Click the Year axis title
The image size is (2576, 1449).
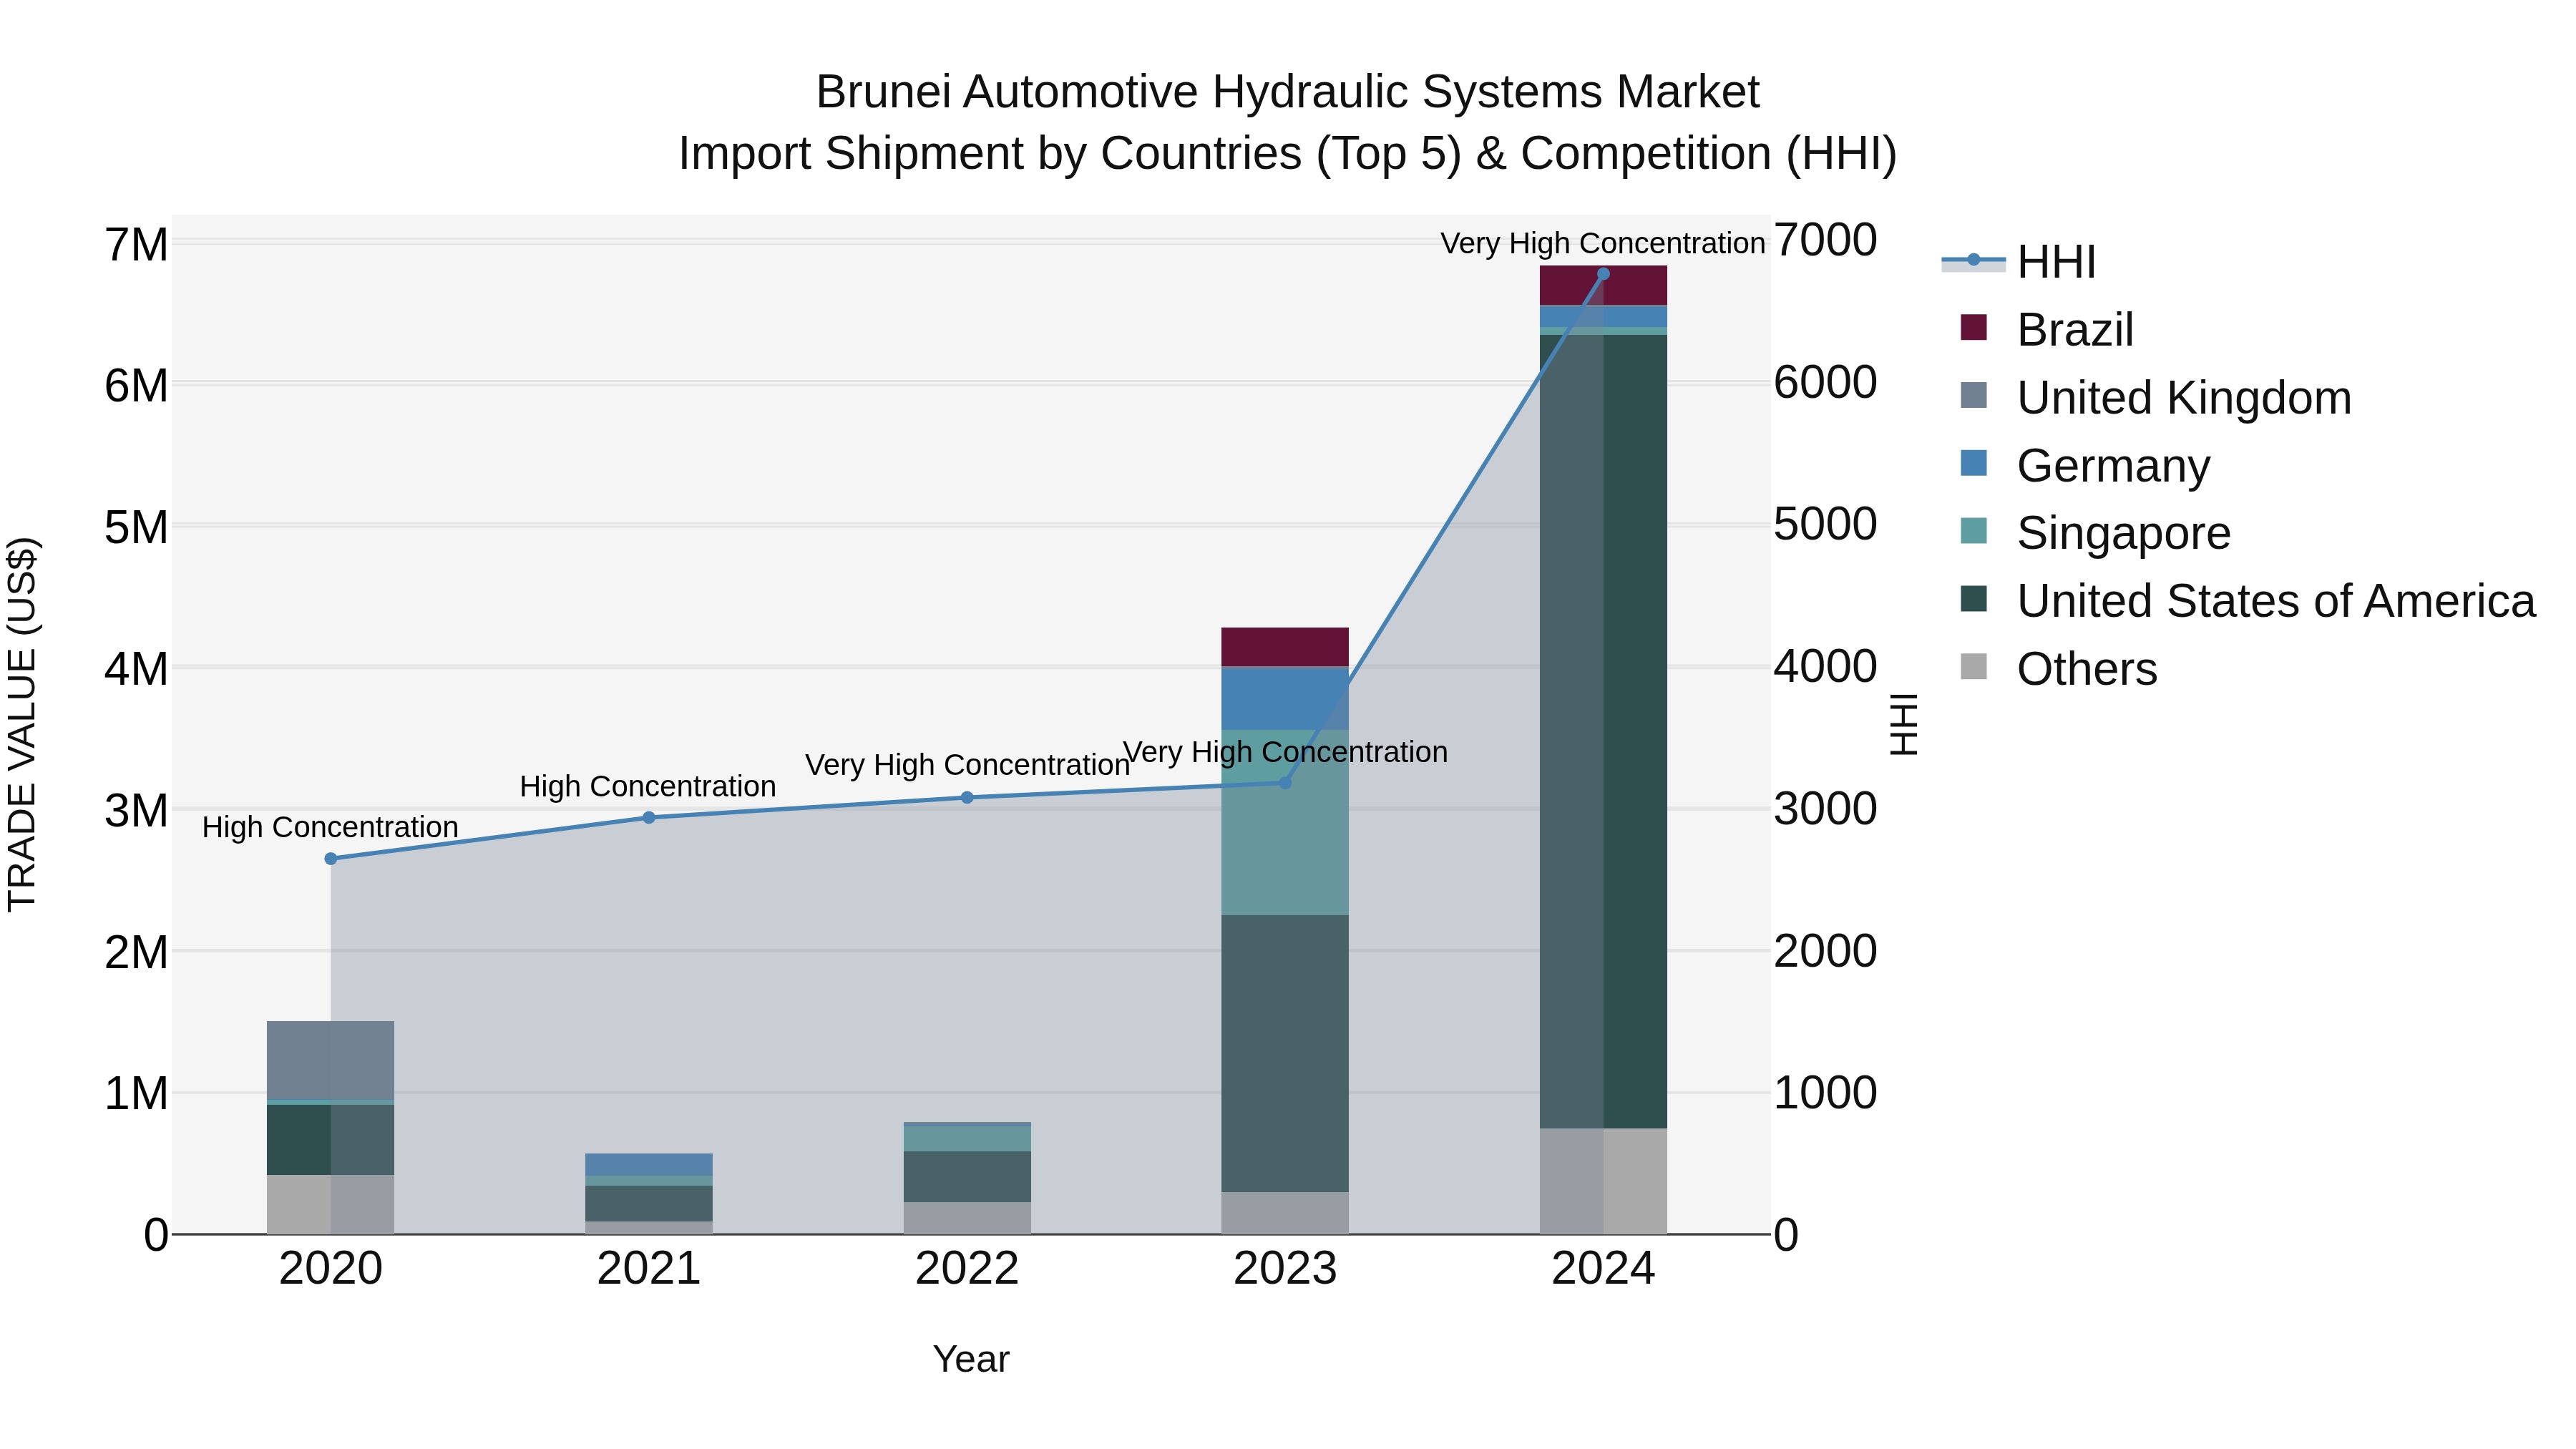(x=971, y=1360)
